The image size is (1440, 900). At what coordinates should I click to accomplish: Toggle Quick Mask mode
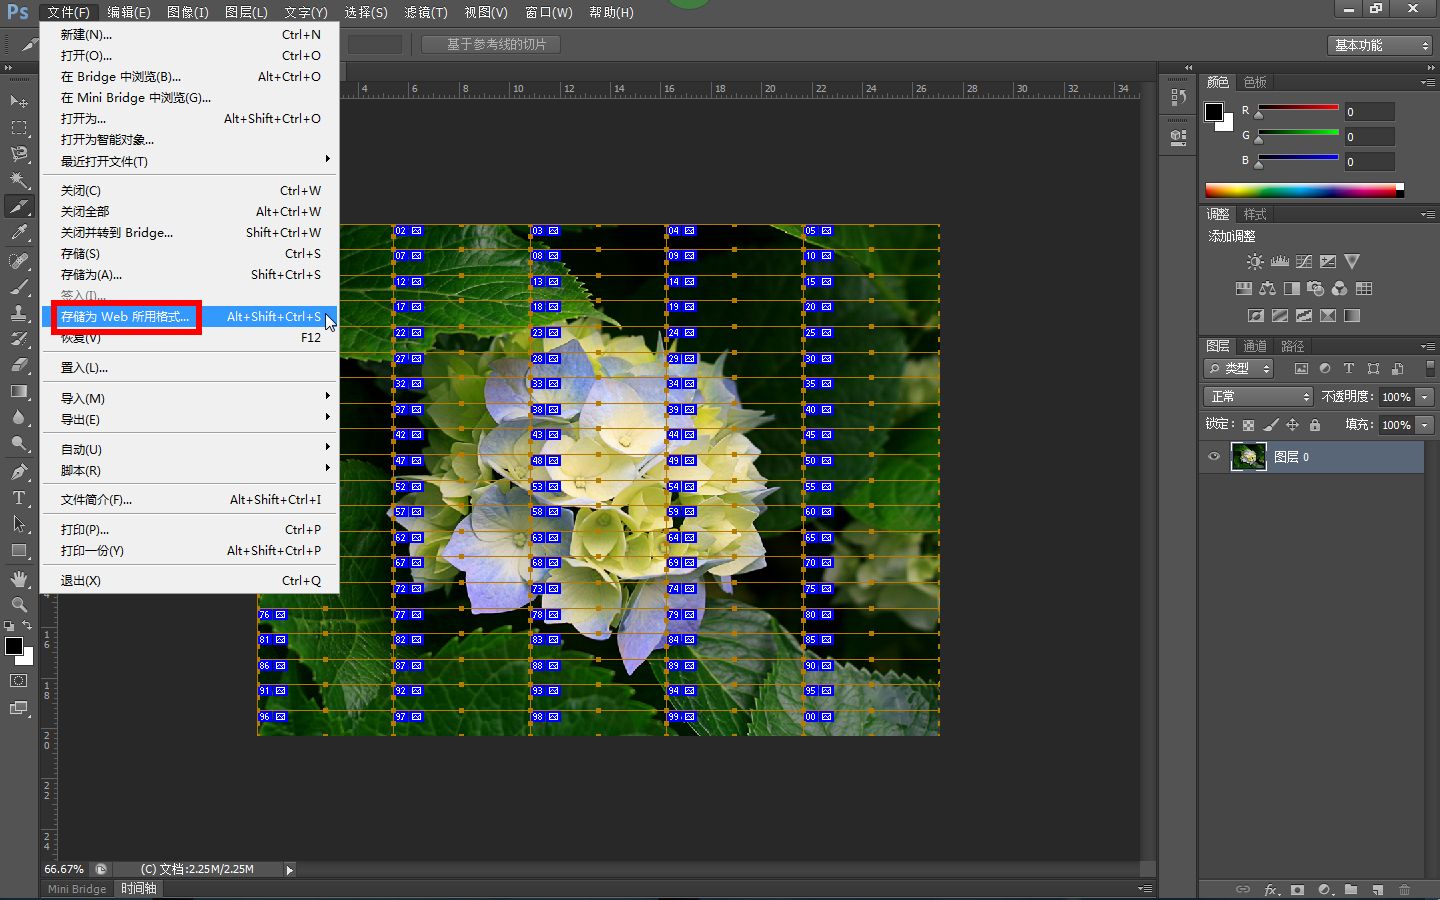(x=19, y=680)
